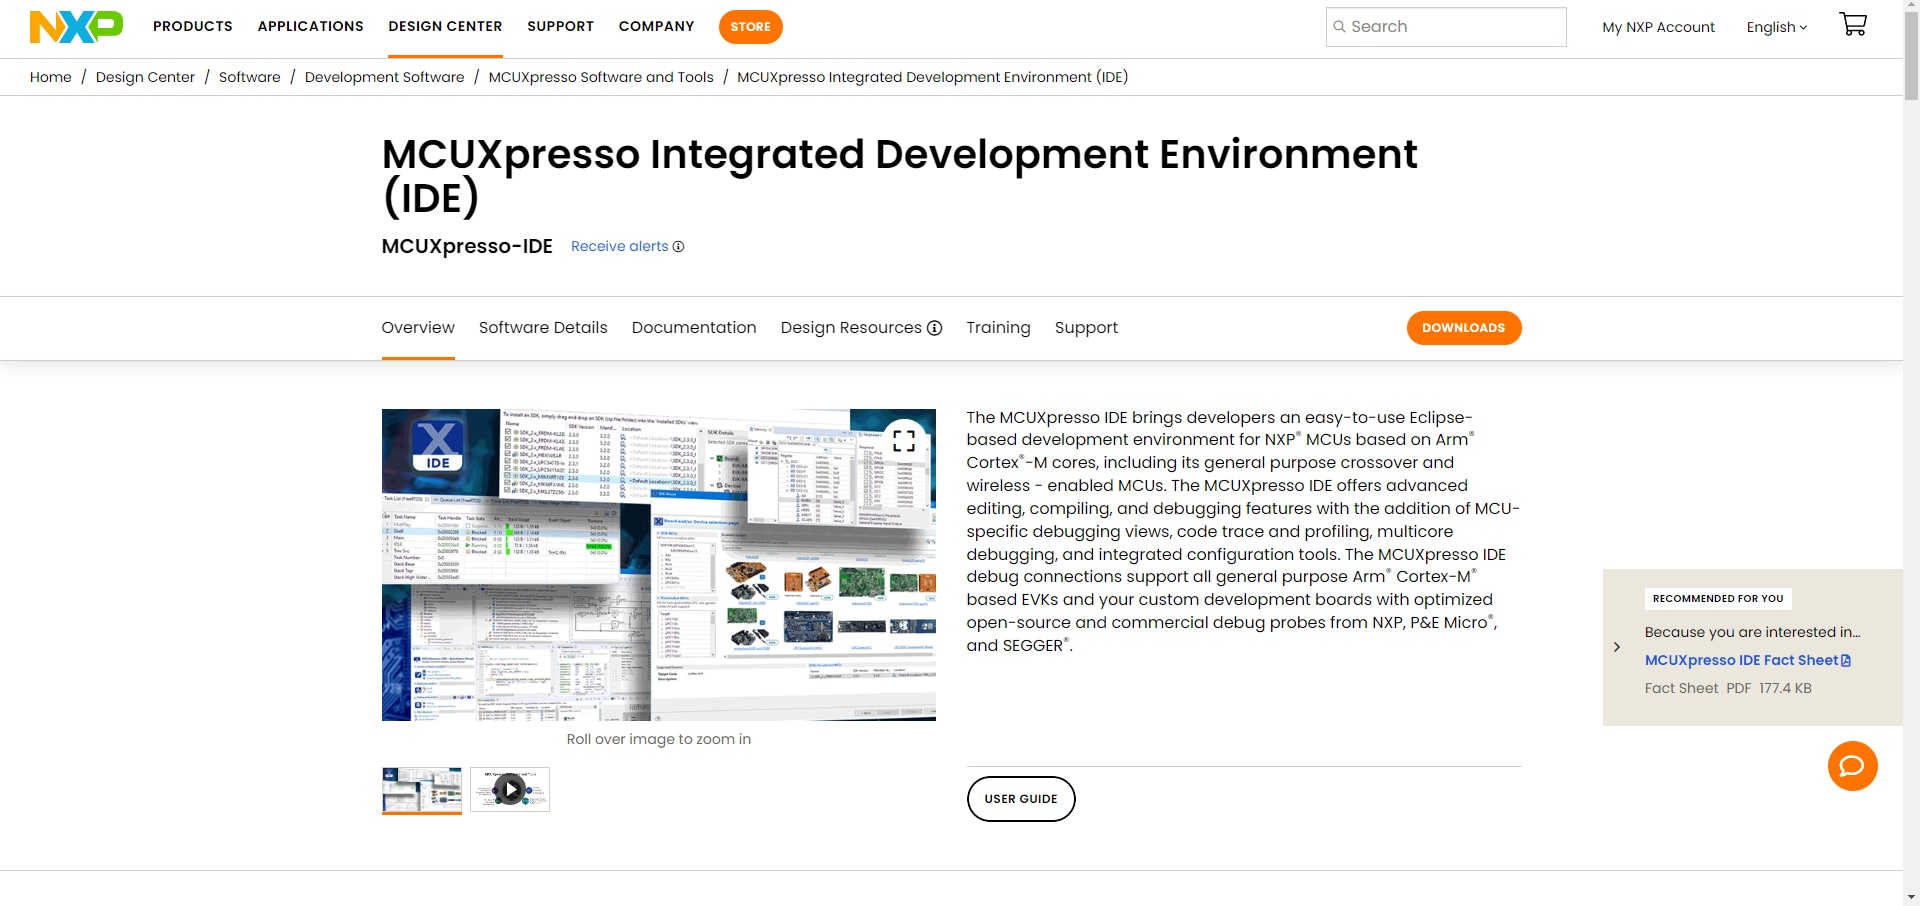The image size is (1920, 906).
Task: Click the search magnifier icon
Action: (1339, 27)
